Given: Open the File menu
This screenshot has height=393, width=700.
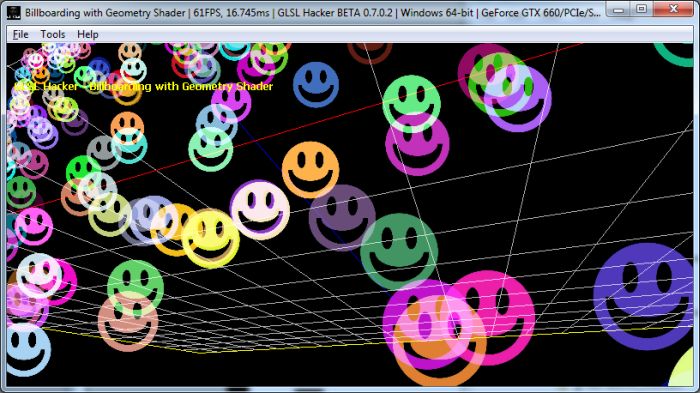Looking at the screenshot, I should [21, 34].
